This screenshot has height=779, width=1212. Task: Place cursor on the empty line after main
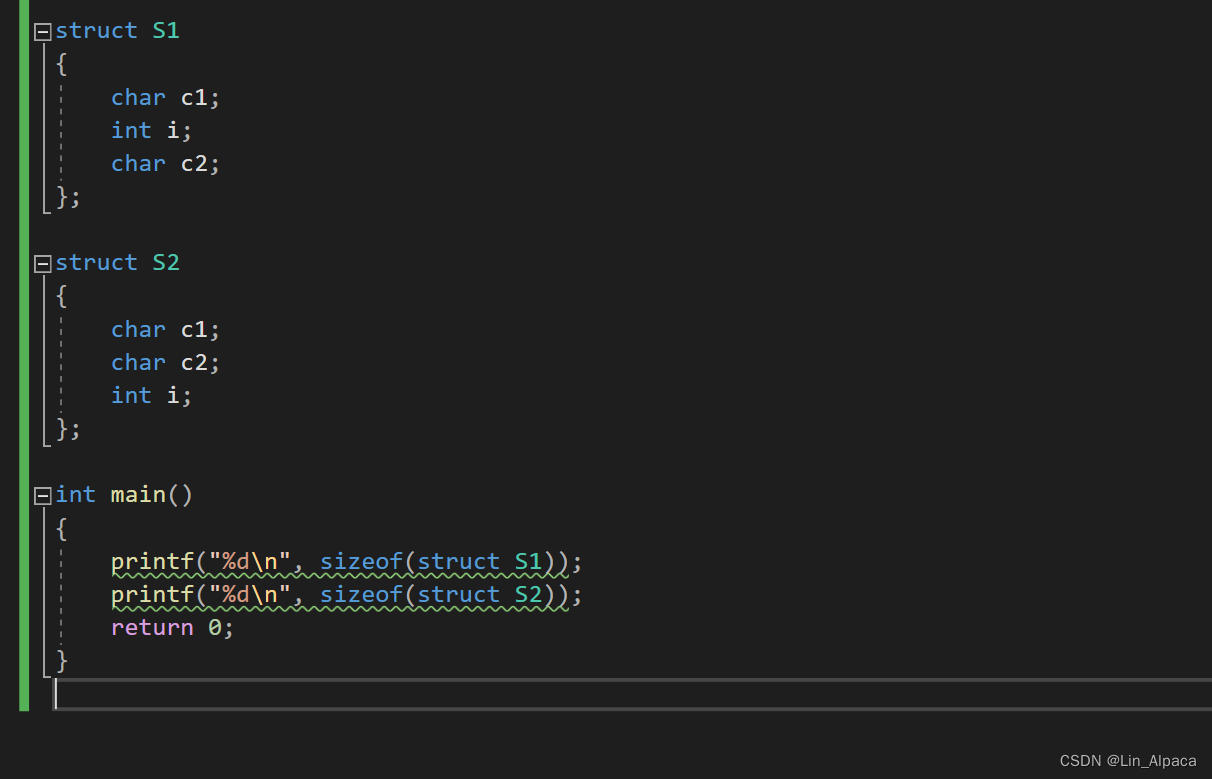coord(632,694)
